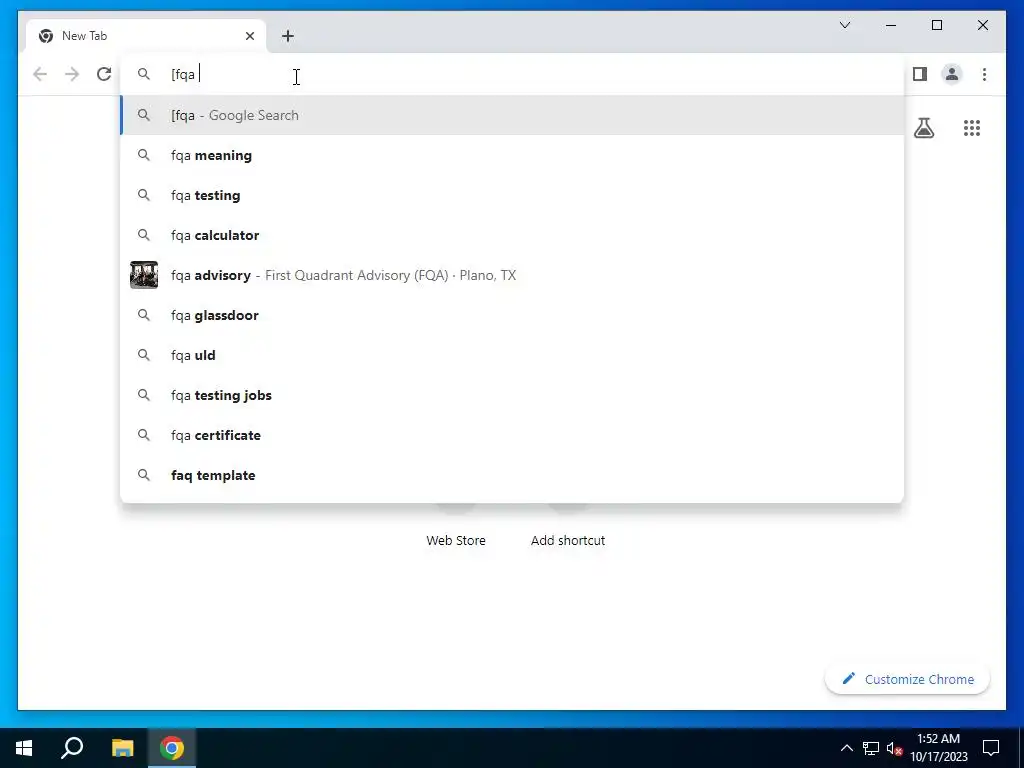Click the browser forward arrow
This screenshot has width=1024, height=768.
pyautogui.click(x=72, y=74)
